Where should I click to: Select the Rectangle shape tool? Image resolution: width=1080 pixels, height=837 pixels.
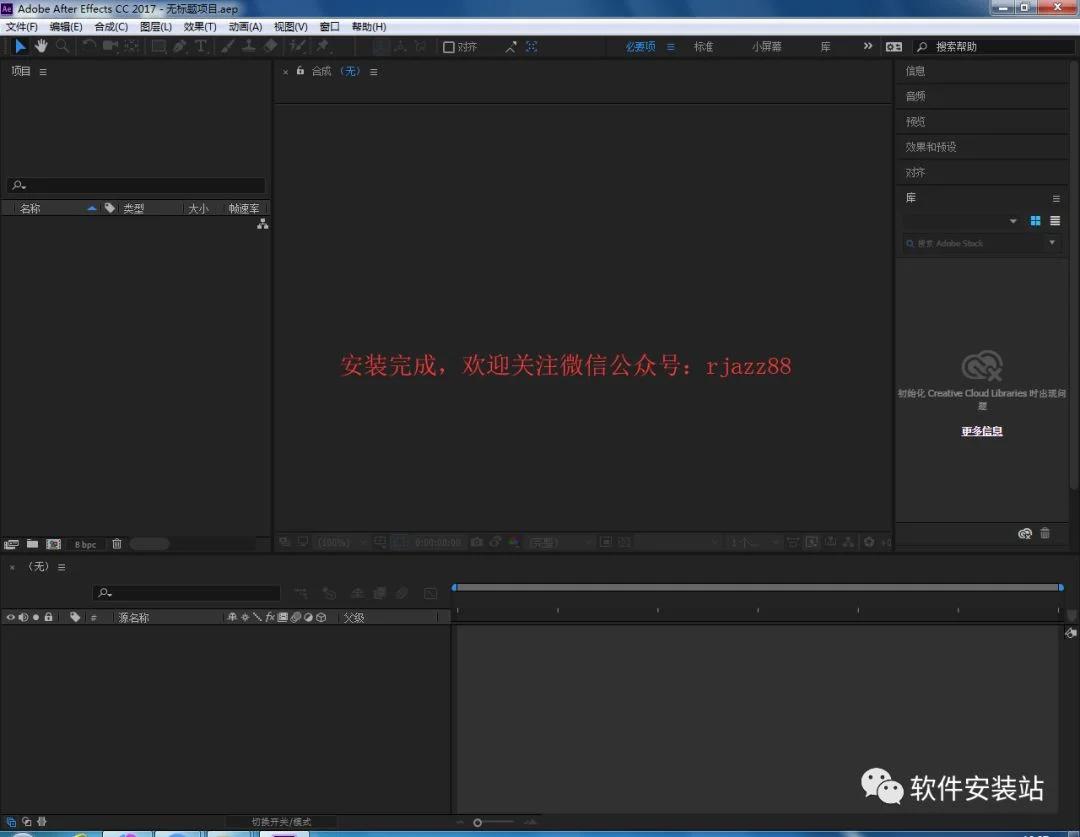pyautogui.click(x=158, y=46)
